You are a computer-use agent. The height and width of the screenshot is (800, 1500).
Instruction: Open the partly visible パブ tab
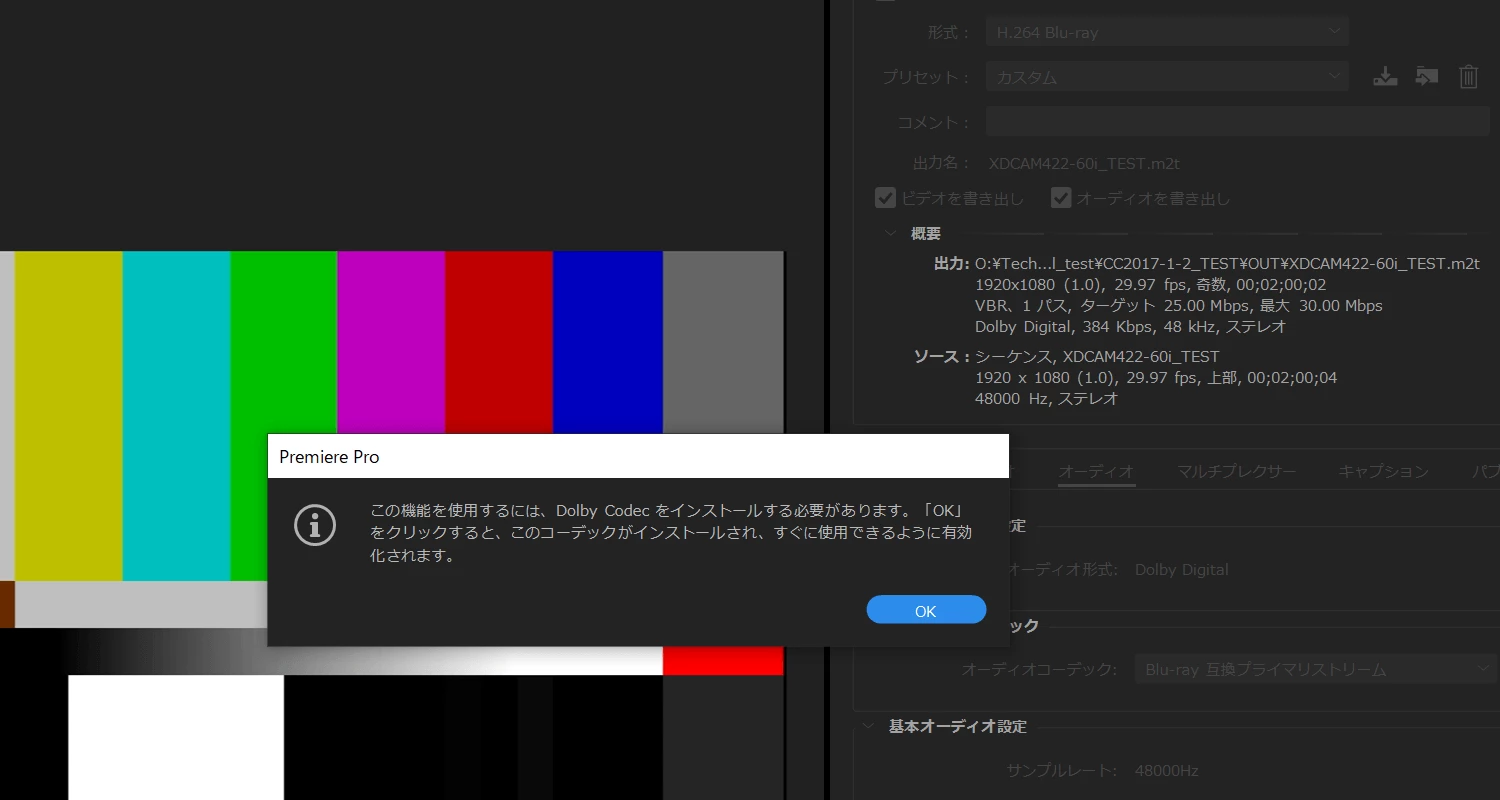1485,471
